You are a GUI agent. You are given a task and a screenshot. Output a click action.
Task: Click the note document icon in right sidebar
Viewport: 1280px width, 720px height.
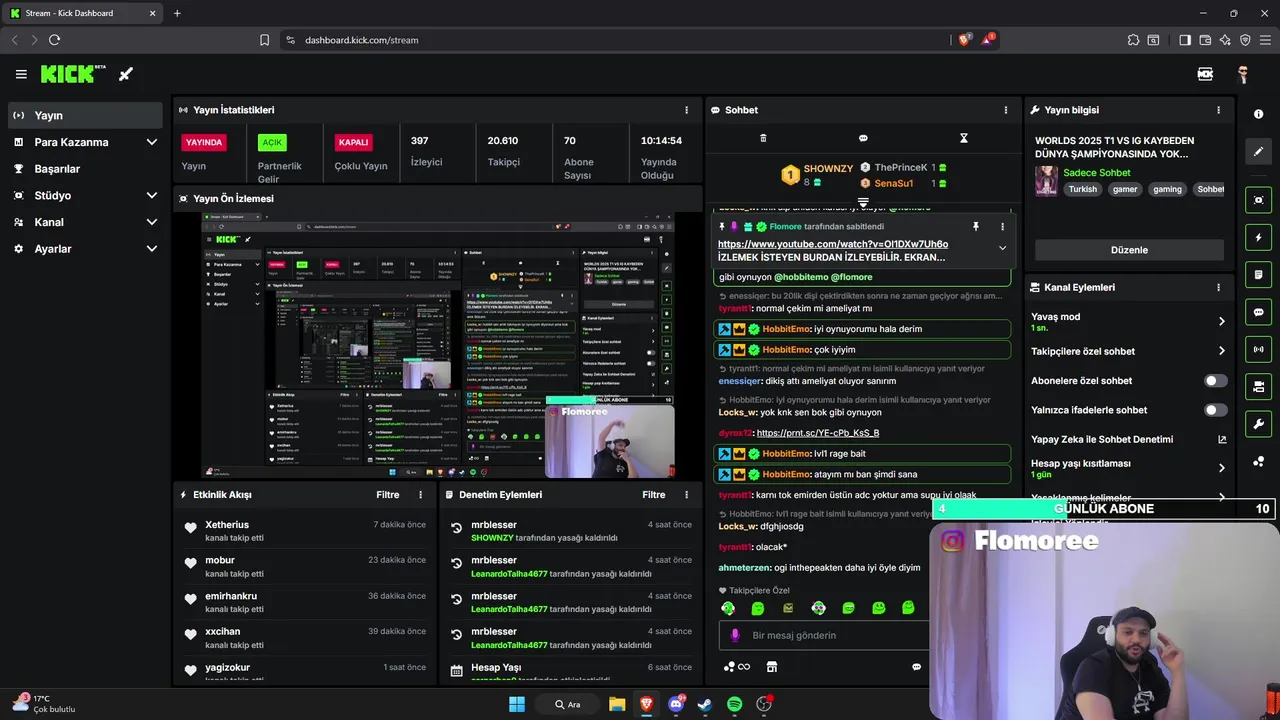pyautogui.click(x=1258, y=275)
